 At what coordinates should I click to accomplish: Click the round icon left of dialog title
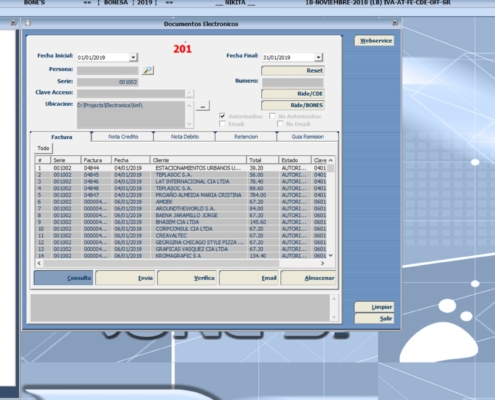pos(28,23)
